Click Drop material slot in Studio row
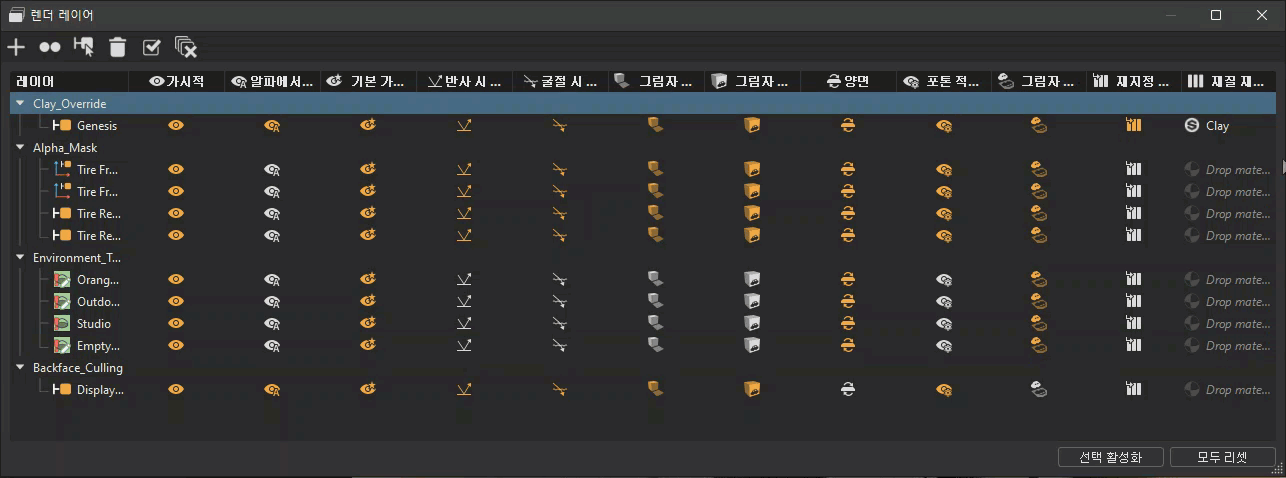 (1237, 324)
